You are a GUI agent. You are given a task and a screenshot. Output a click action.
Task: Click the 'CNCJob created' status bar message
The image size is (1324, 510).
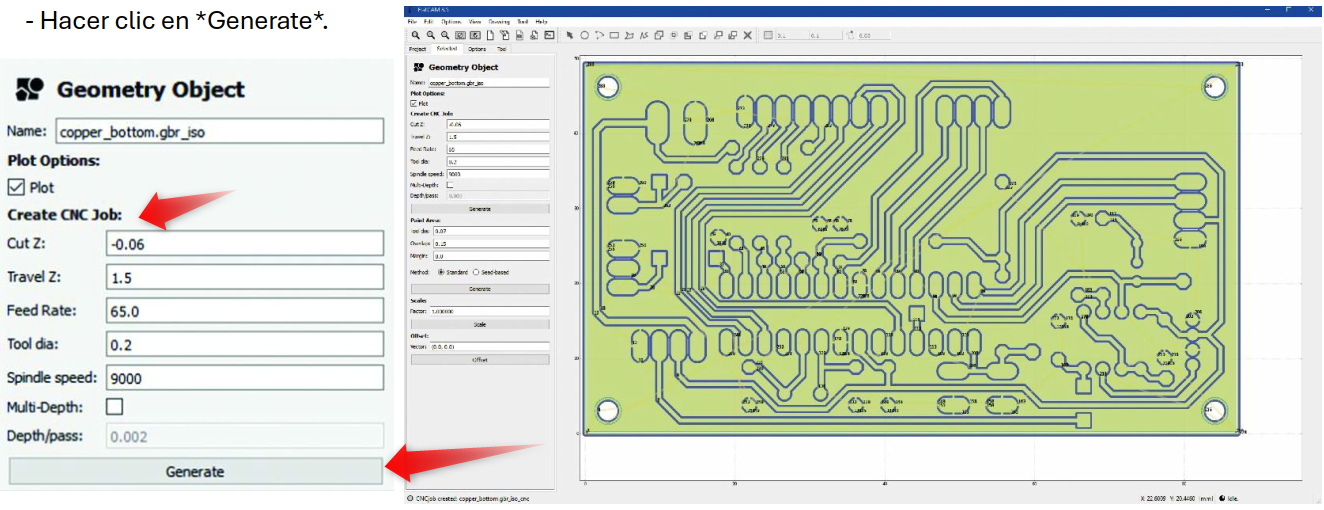click(x=472, y=498)
